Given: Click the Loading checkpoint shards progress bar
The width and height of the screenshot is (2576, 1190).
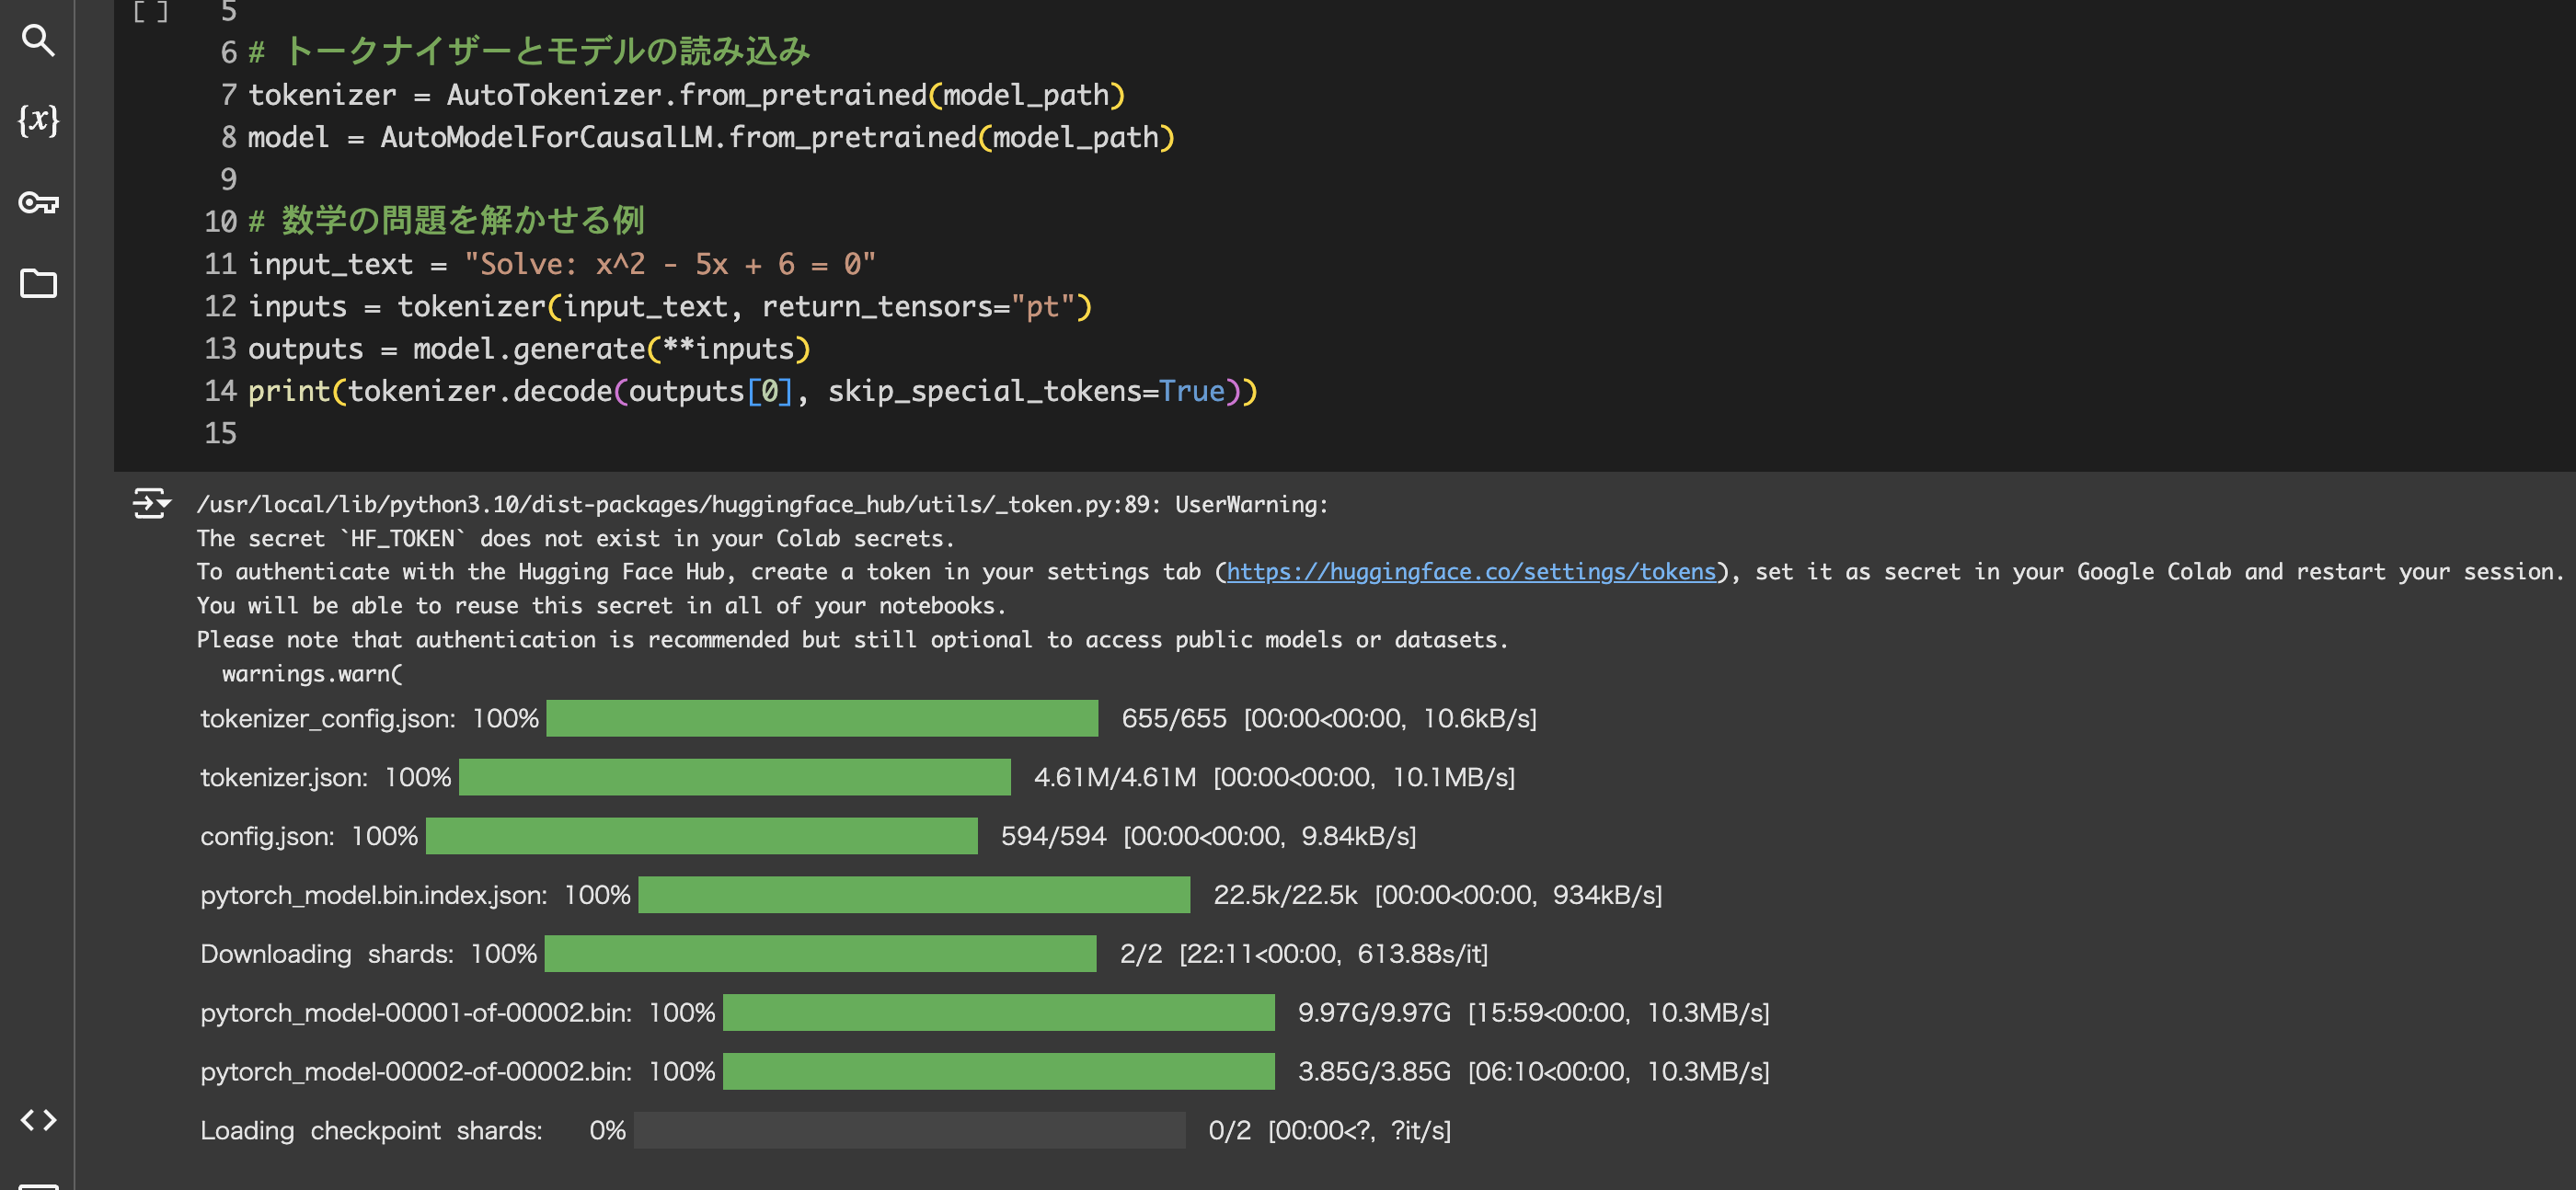Looking at the screenshot, I should tap(908, 1131).
